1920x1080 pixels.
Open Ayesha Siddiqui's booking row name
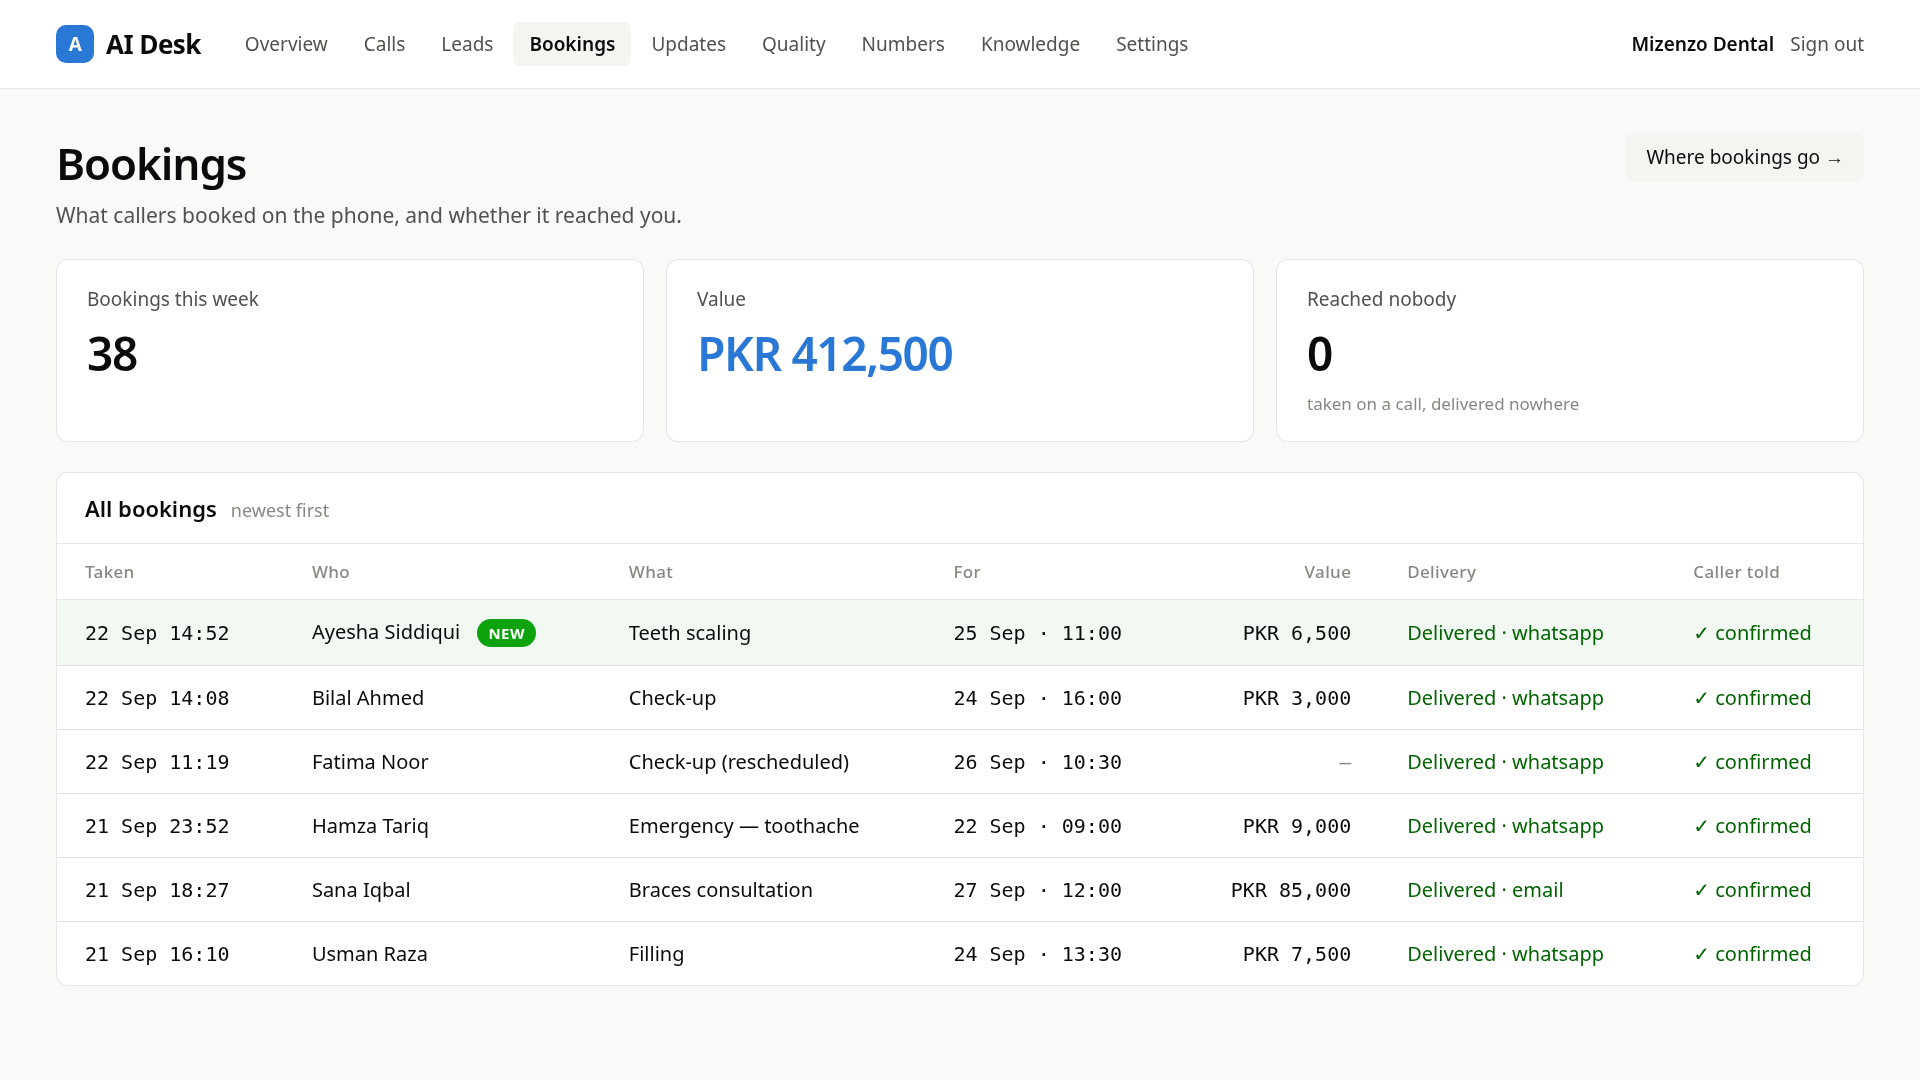[x=386, y=632]
